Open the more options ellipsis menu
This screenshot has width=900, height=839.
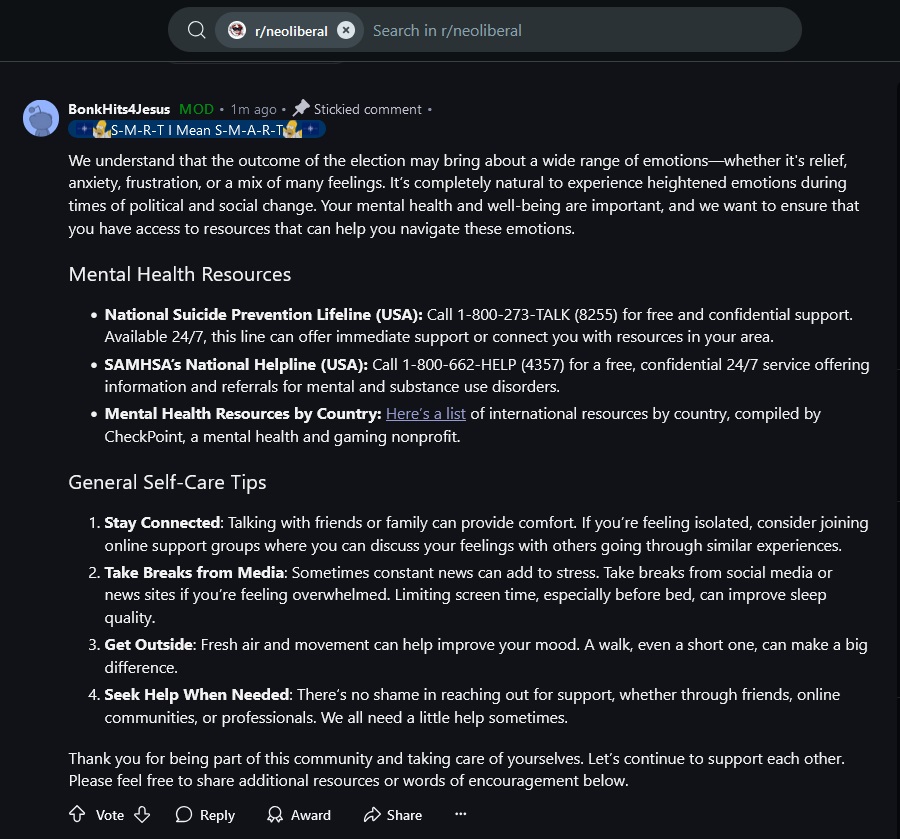460,814
